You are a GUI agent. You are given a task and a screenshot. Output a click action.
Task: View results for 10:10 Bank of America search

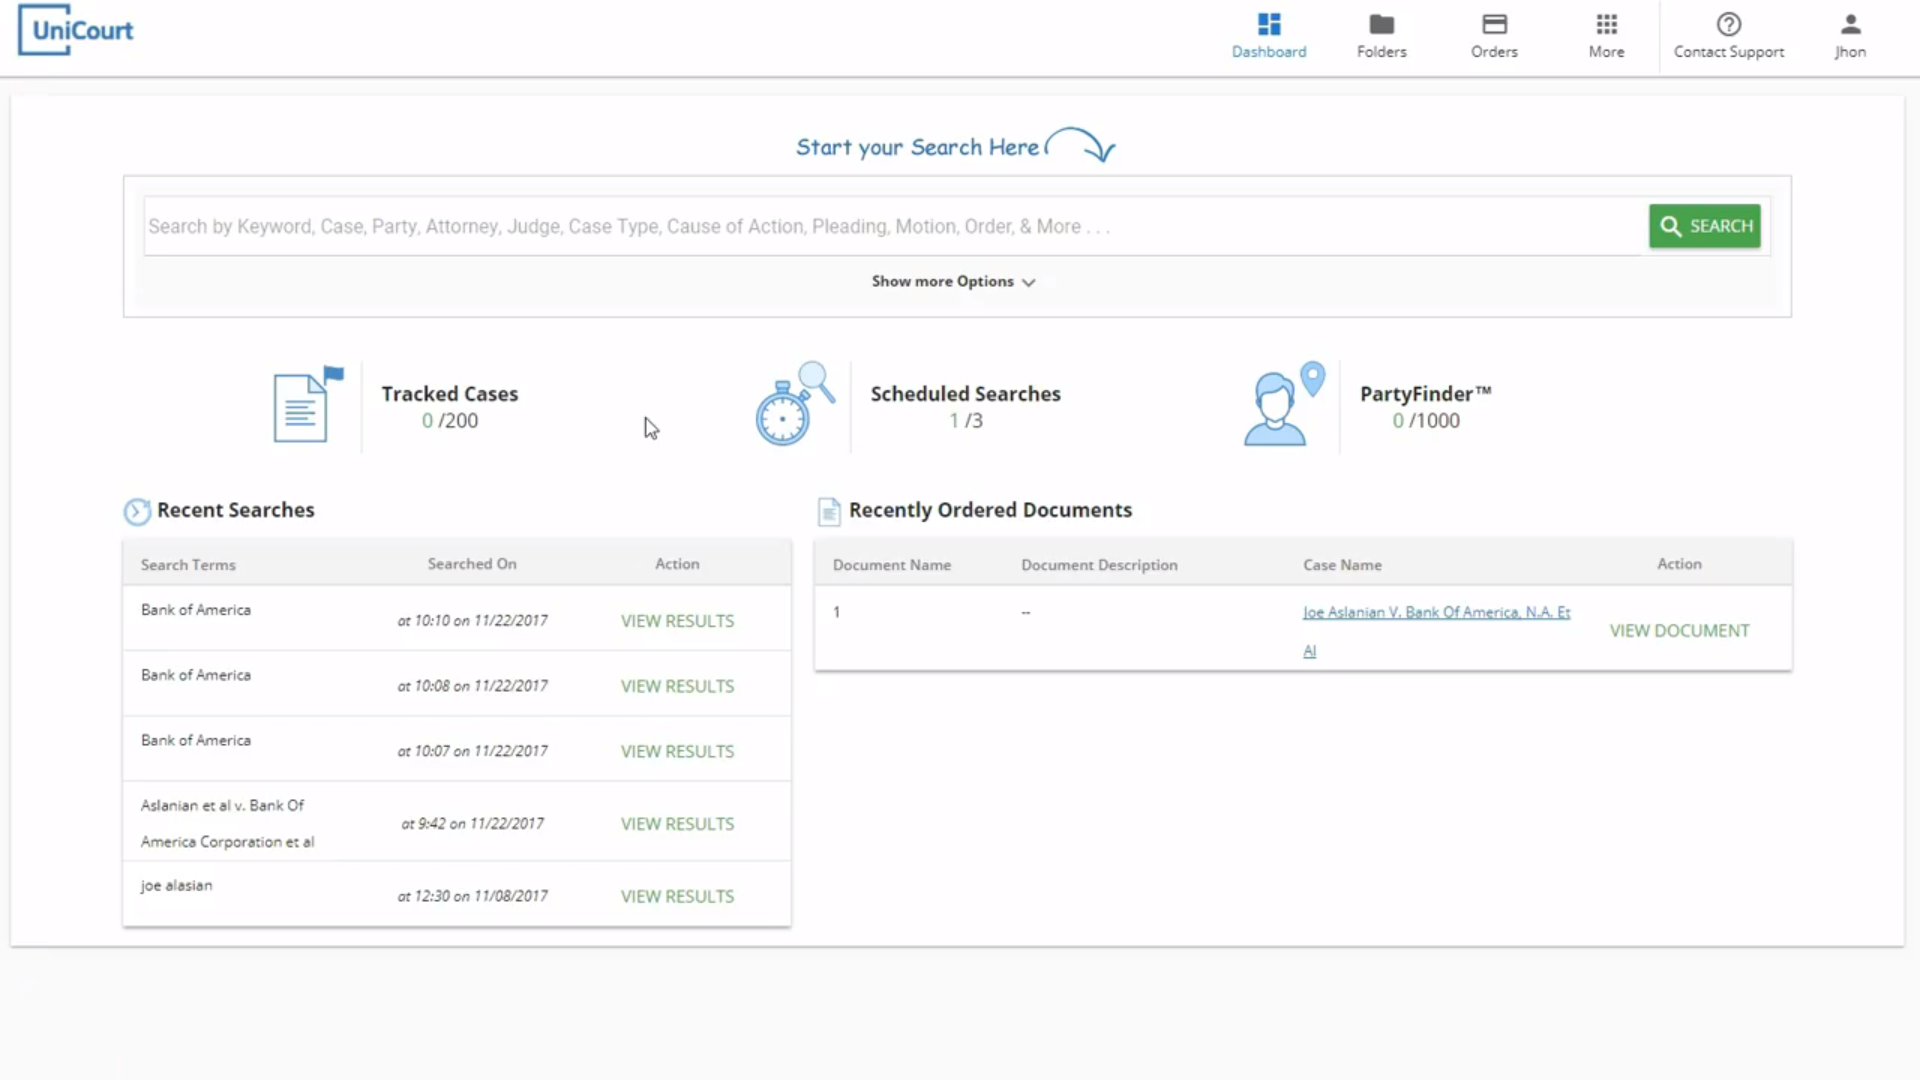(677, 621)
